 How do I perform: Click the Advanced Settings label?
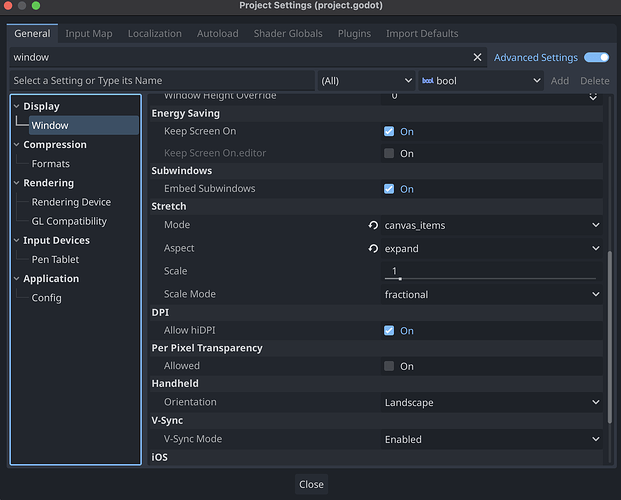[535, 57]
